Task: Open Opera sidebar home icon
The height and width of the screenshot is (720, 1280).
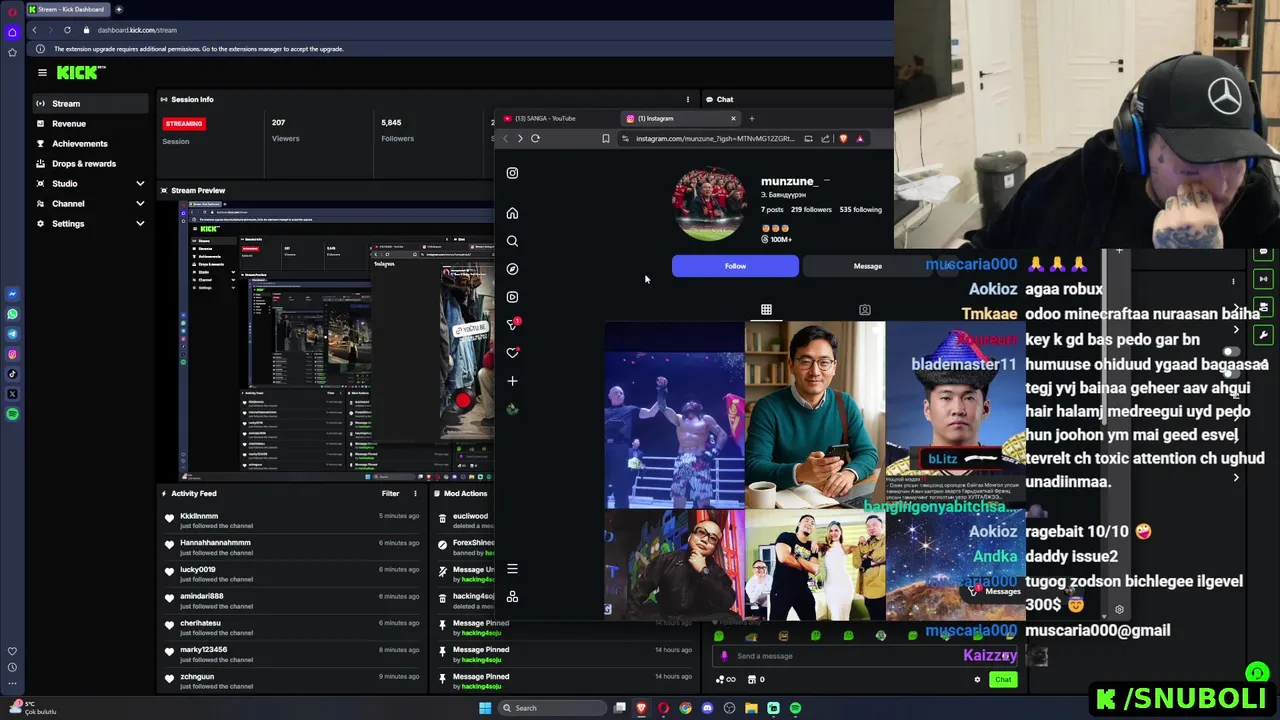Action: [12, 32]
